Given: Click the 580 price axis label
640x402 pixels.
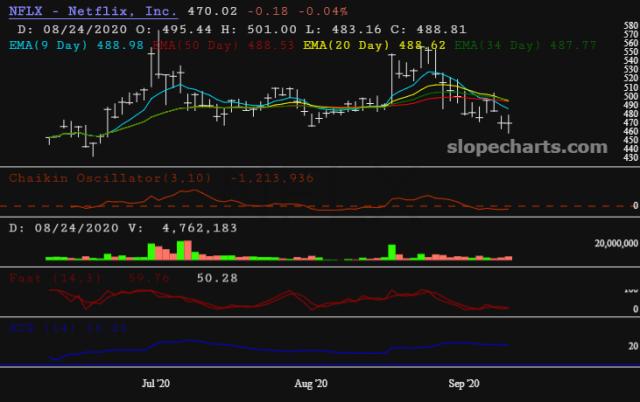Looking at the screenshot, I should 631,25.
